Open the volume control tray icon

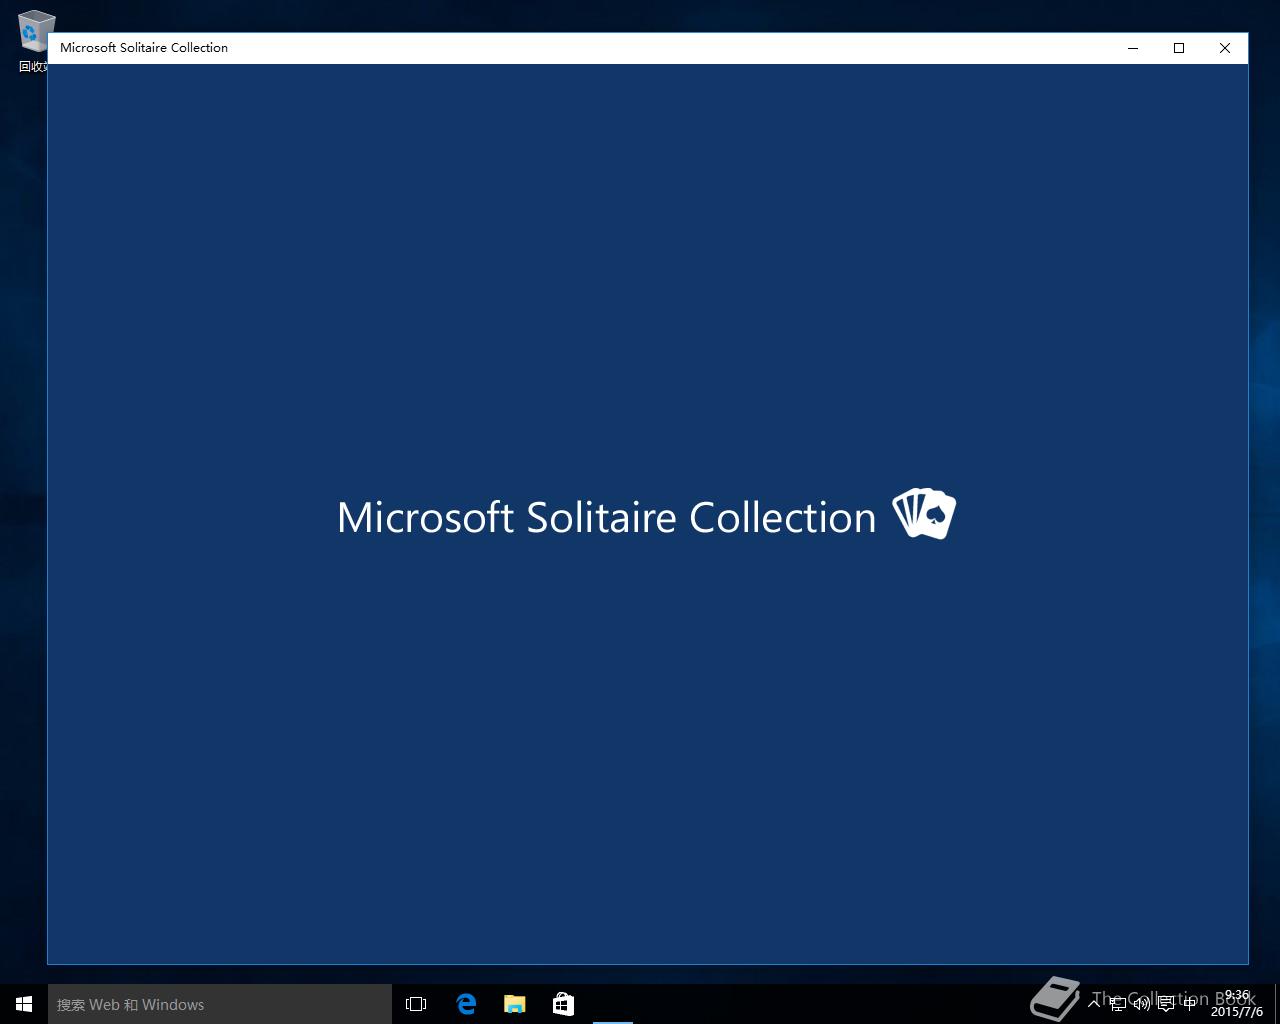click(1142, 1004)
